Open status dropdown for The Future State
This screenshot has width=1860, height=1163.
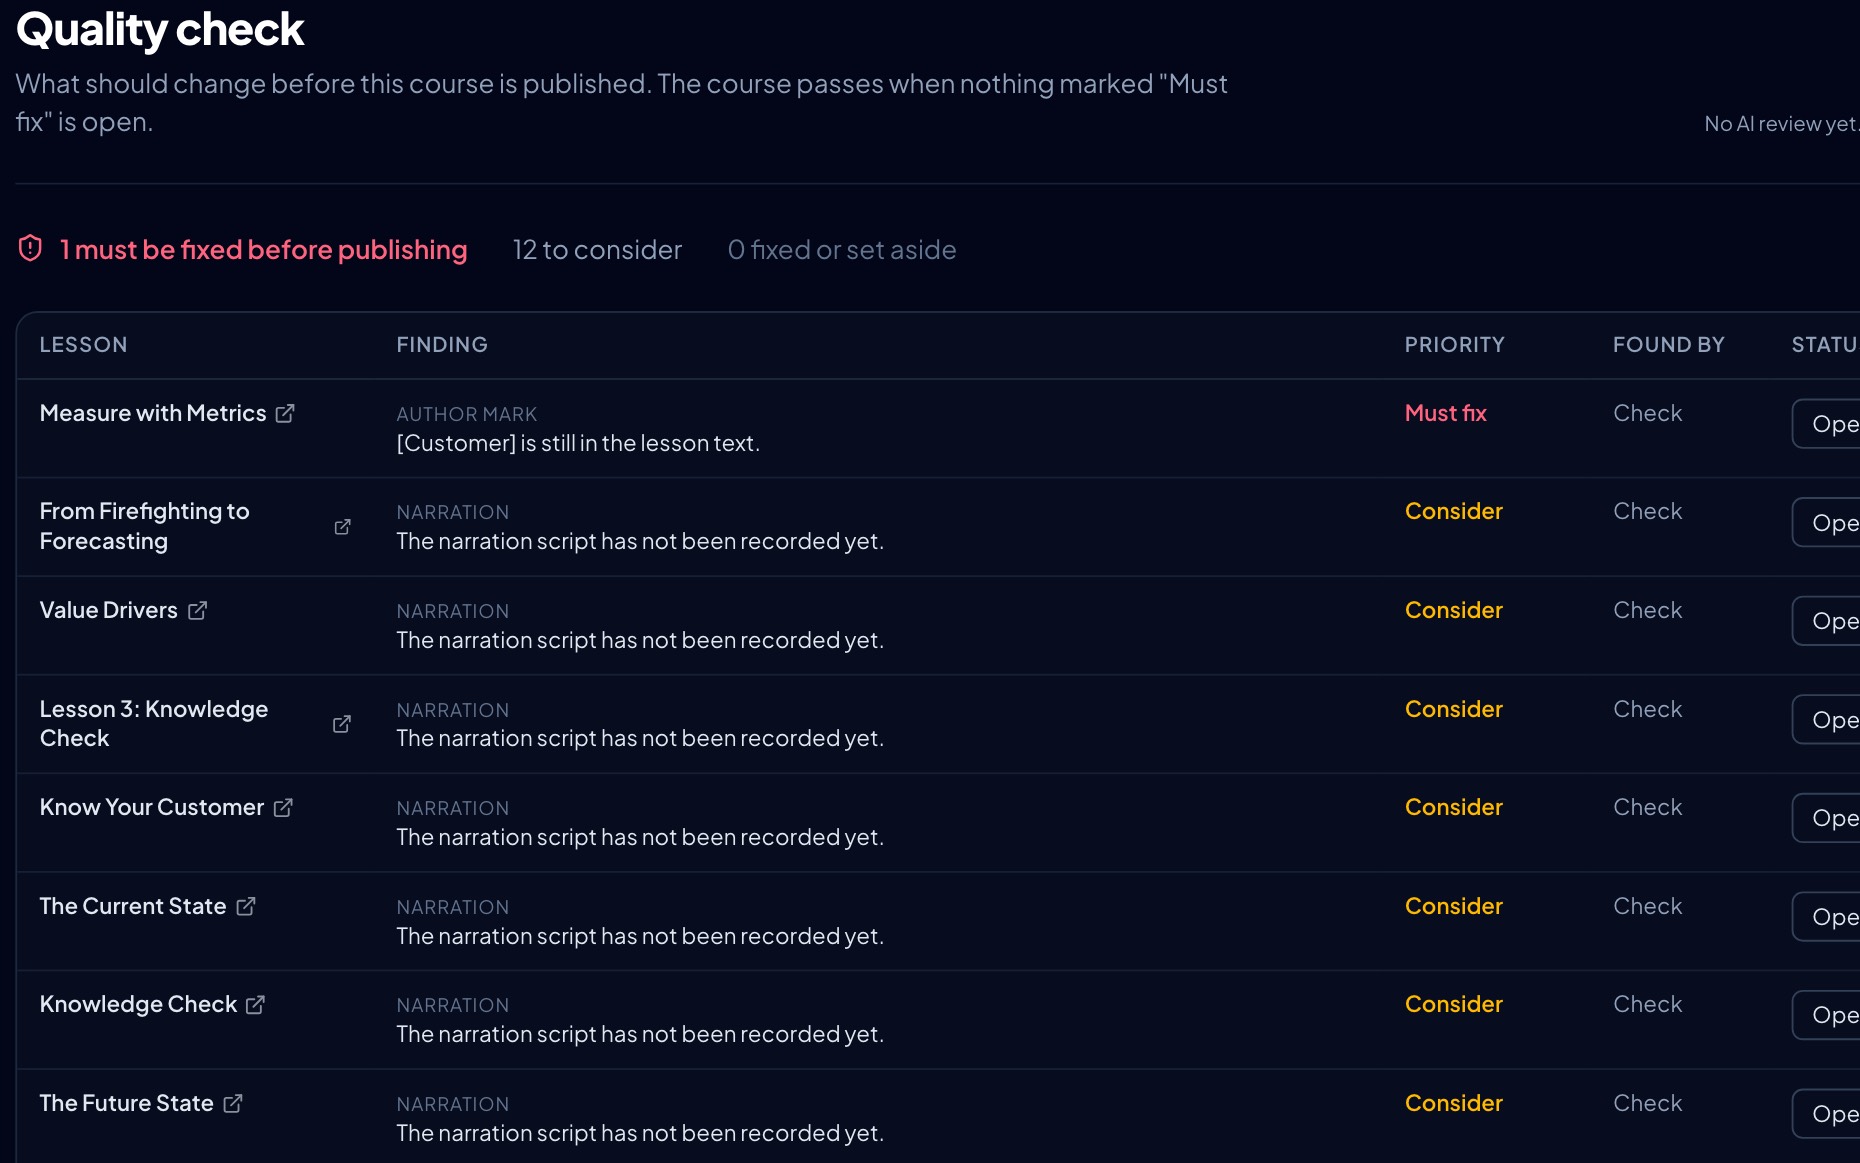click(x=1826, y=1113)
